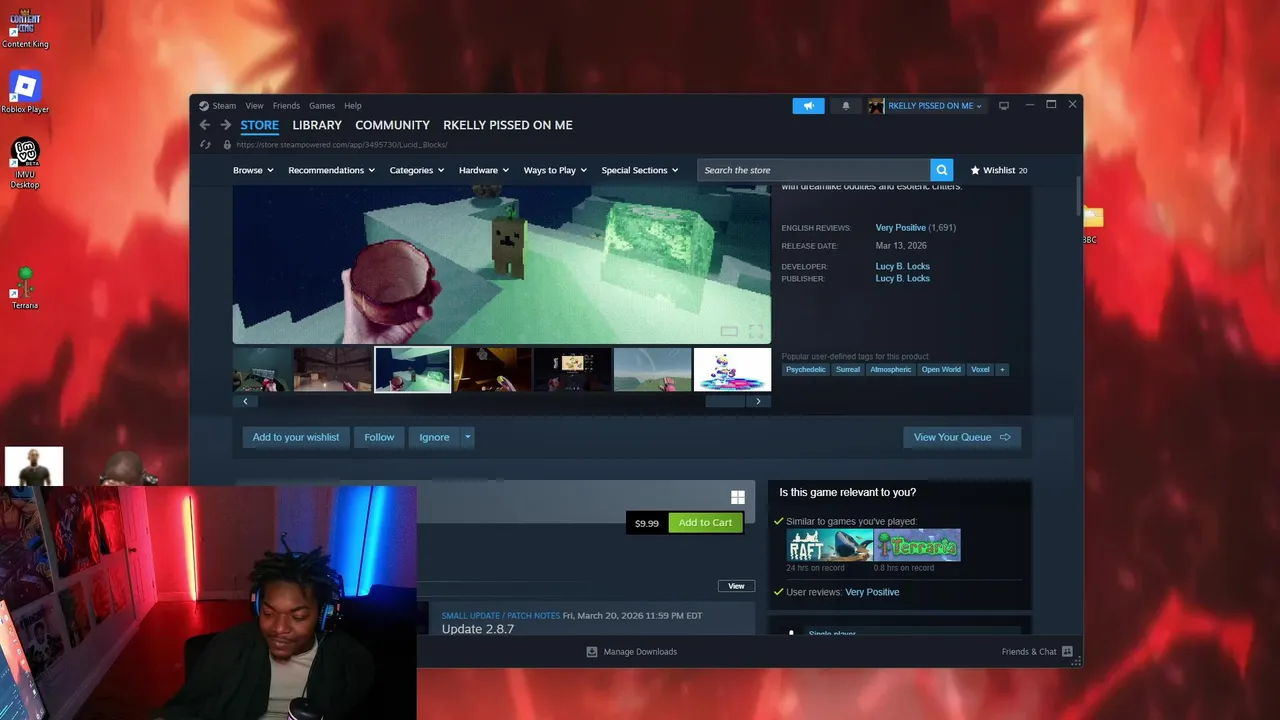Open the View menu
Image resolution: width=1280 pixels, height=720 pixels.
click(255, 106)
